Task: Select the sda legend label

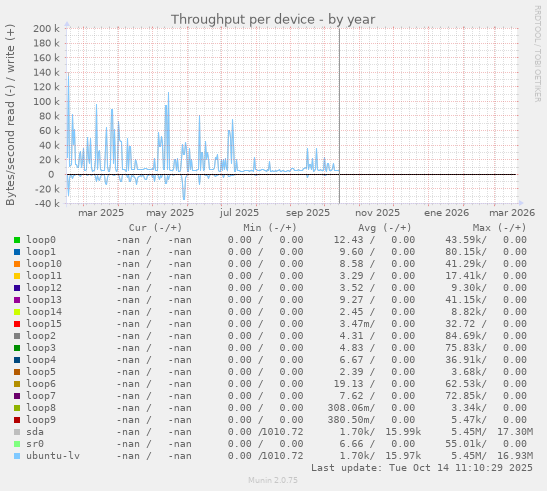Action: 35,432
